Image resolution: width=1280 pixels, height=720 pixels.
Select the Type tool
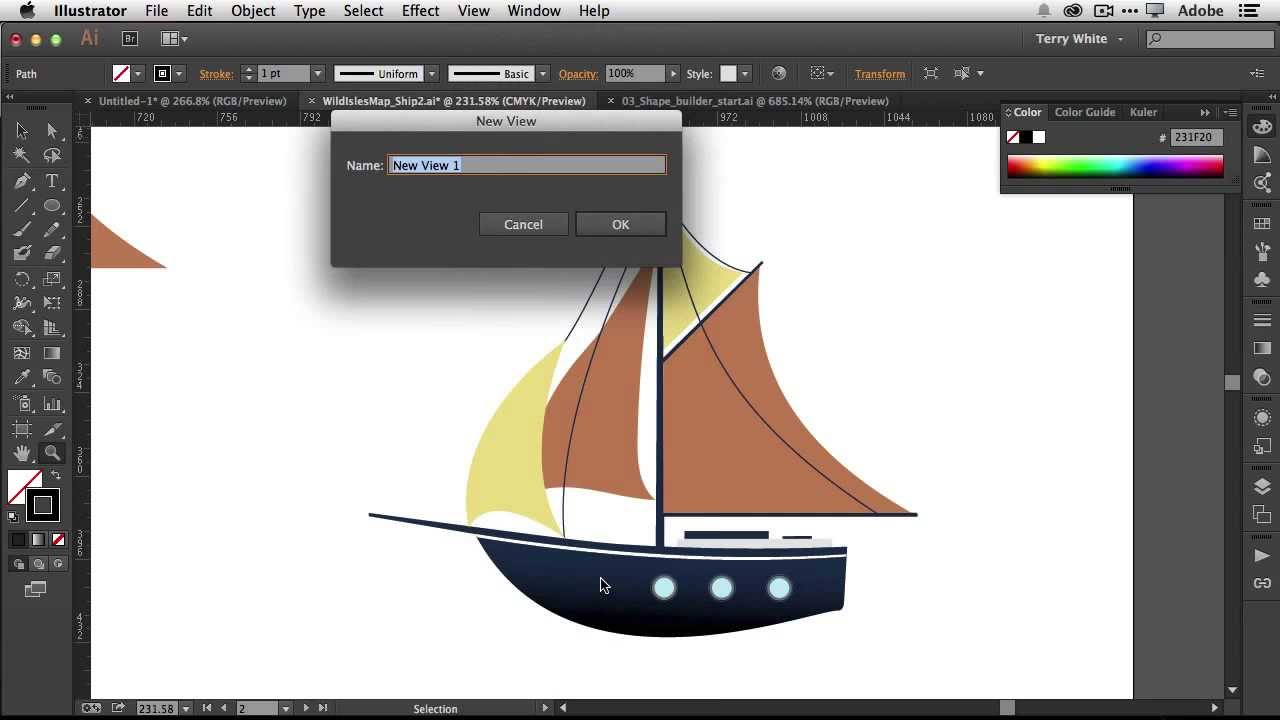(52, 181)
